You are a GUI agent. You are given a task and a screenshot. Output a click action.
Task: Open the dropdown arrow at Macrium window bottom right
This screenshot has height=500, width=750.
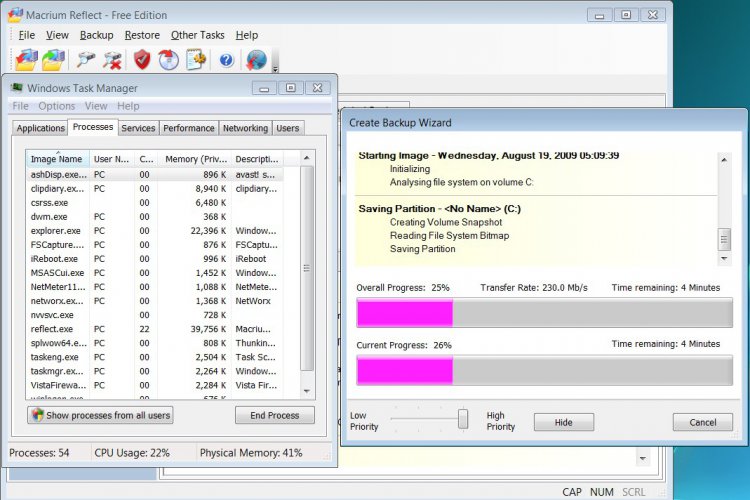coord(641,458)
